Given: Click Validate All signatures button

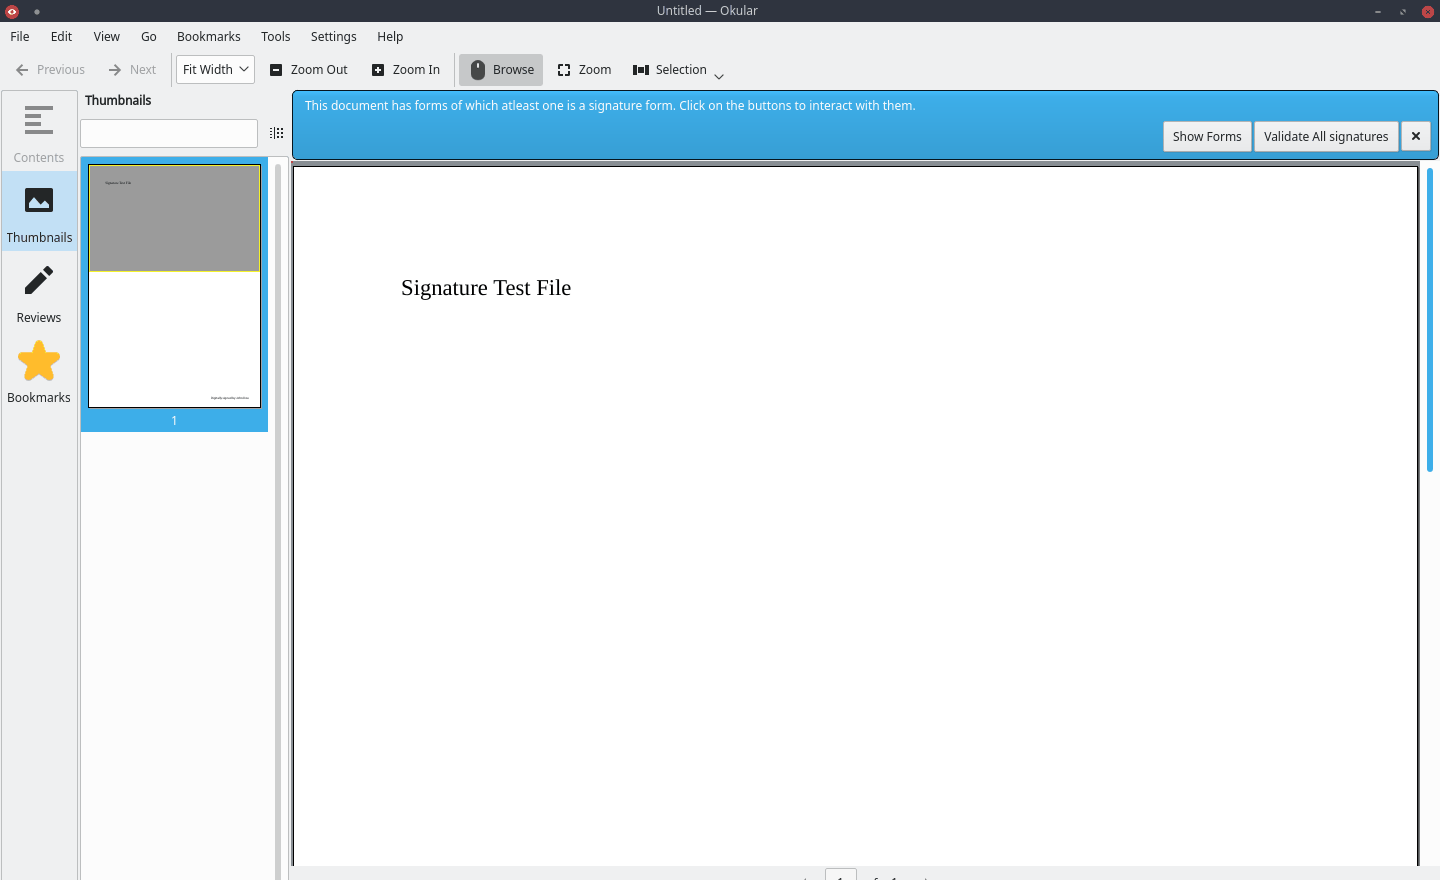Looking at the screenshot, I should point(1325,137).
